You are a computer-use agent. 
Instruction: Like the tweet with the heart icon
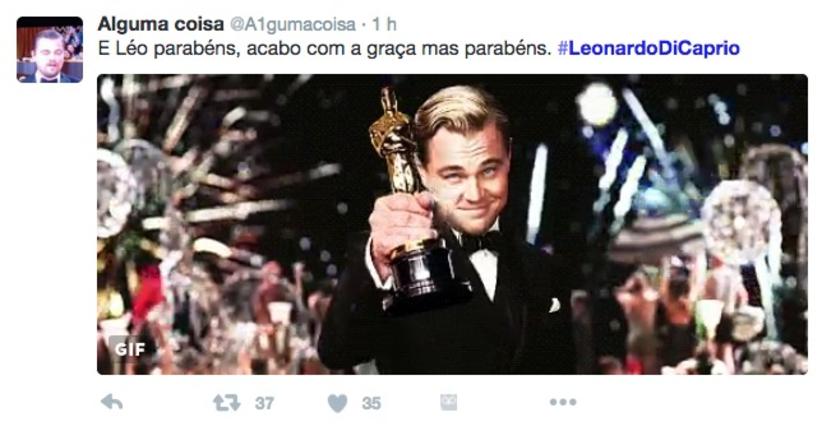[x=338, y=403]
